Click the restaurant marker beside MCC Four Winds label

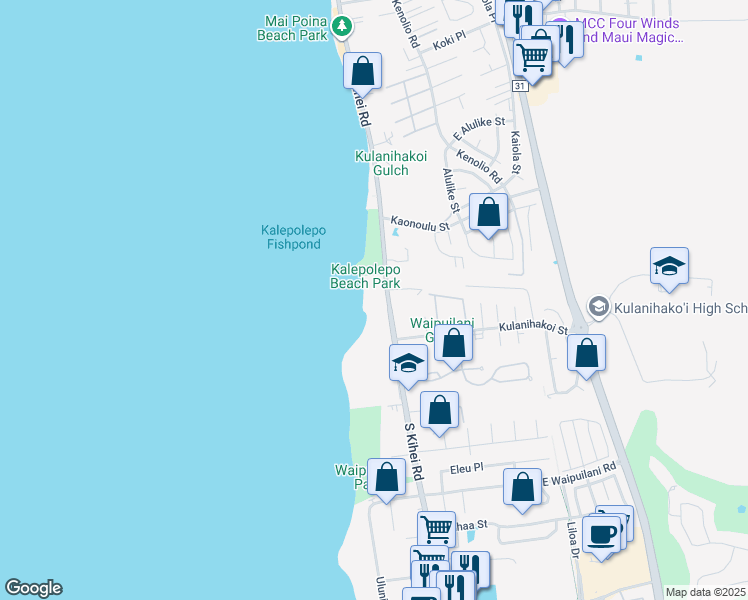[571, 41]
